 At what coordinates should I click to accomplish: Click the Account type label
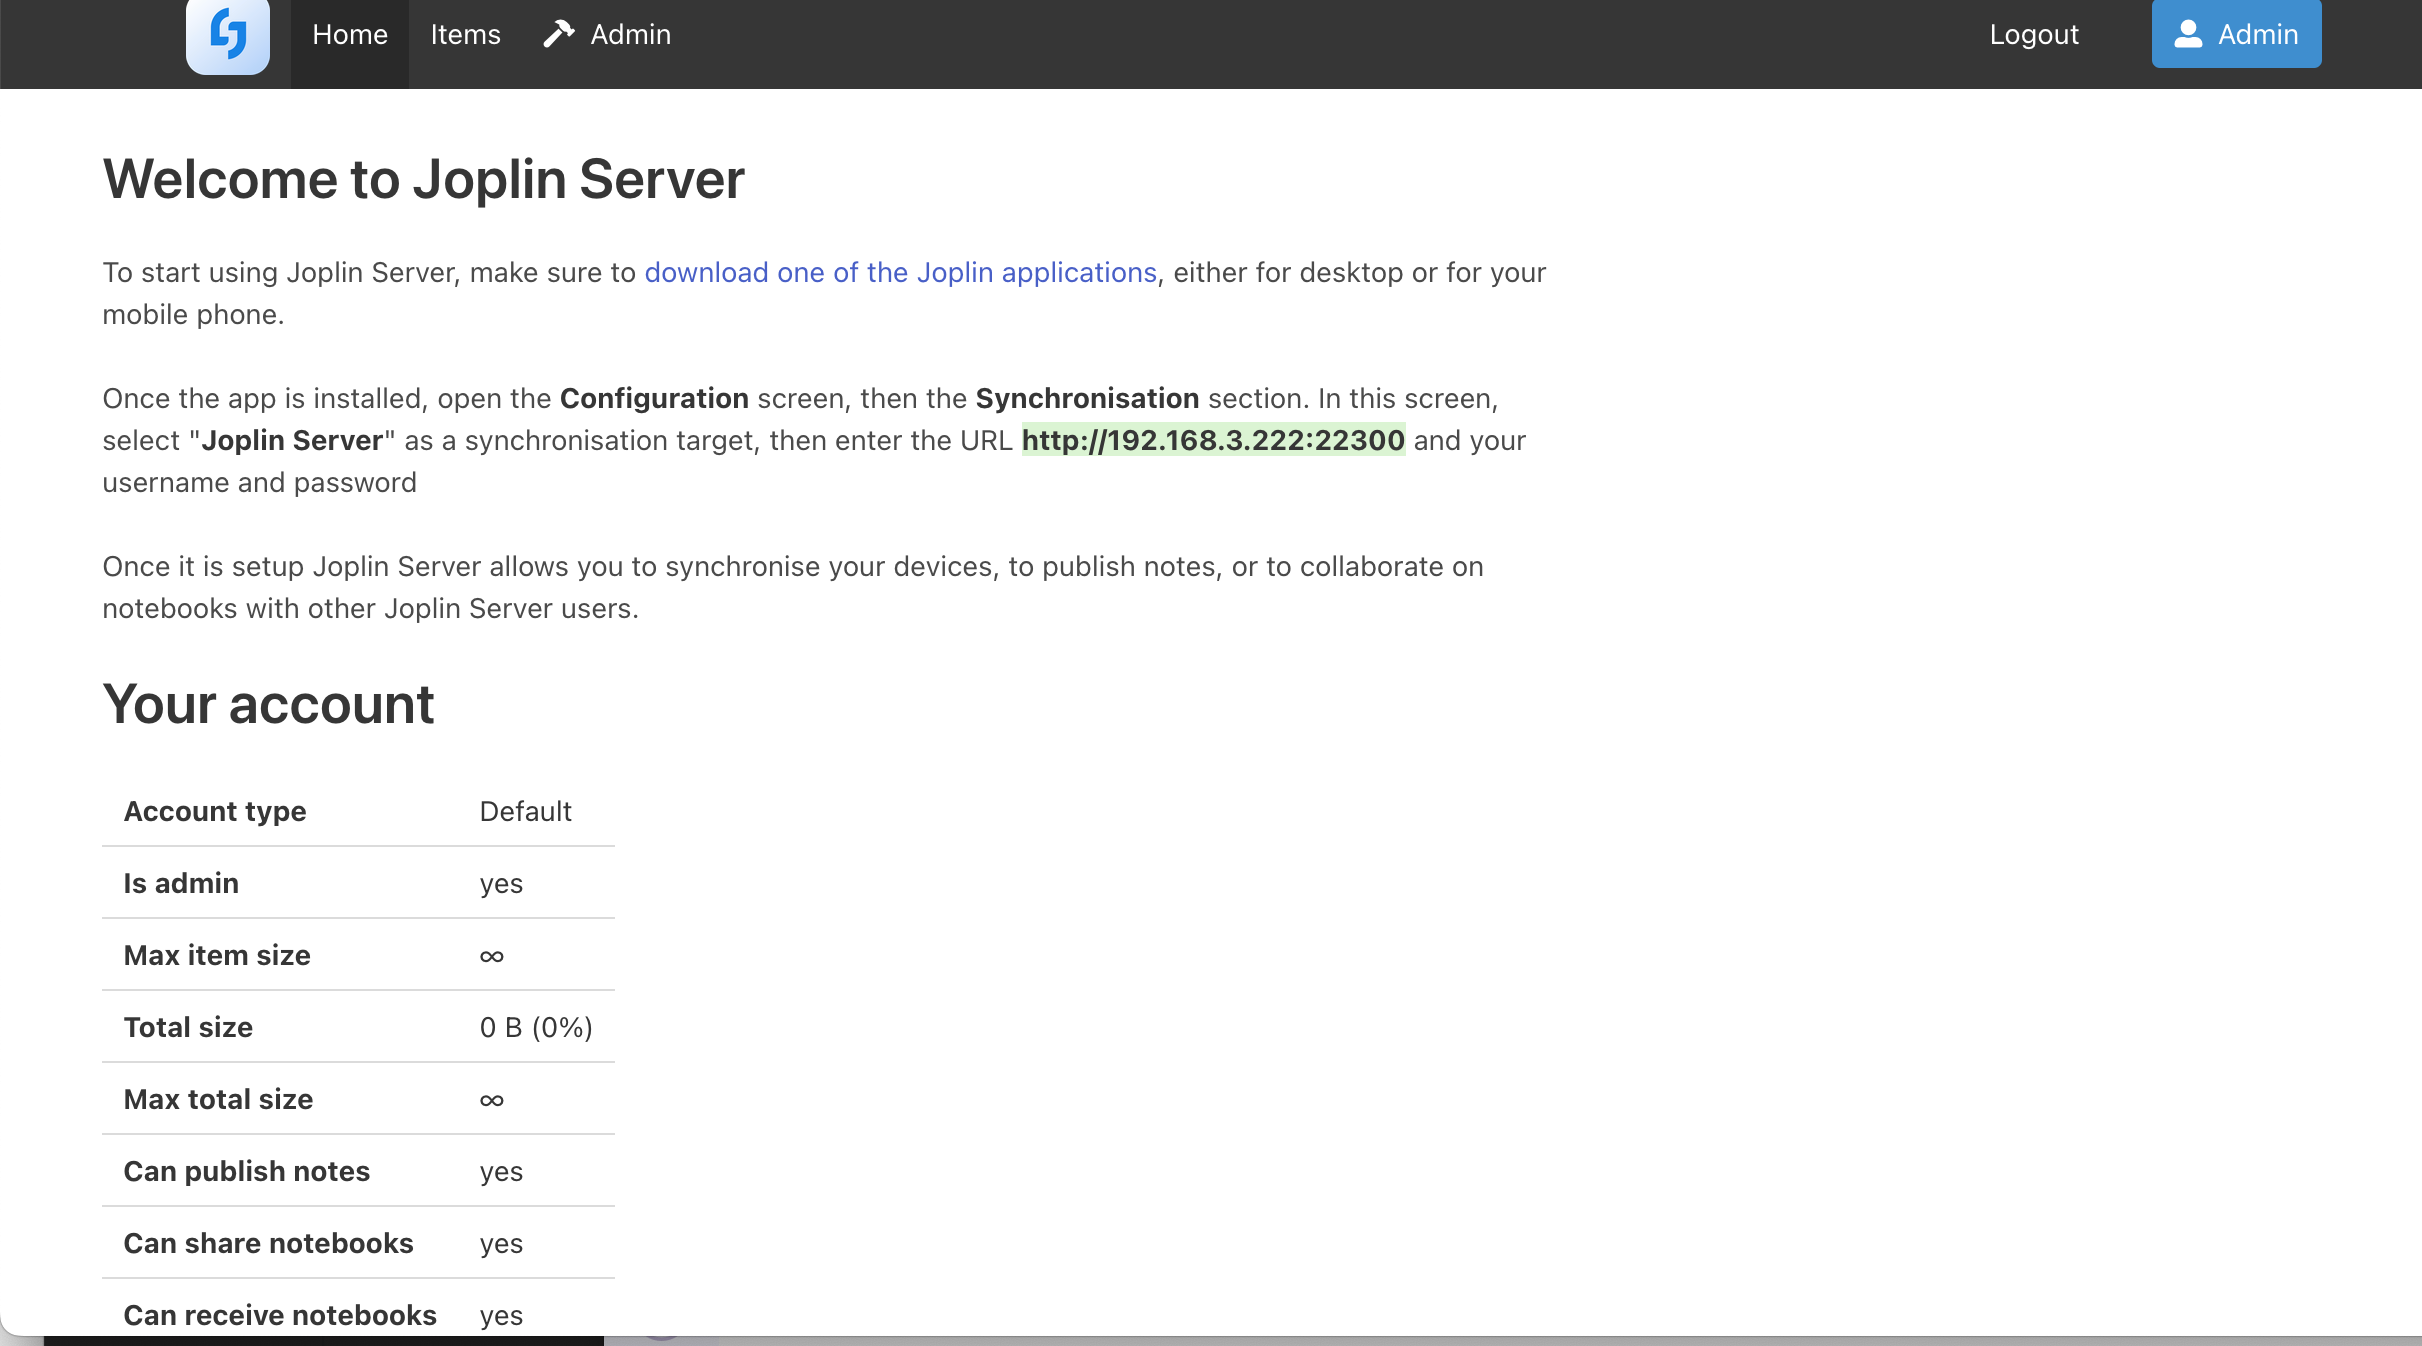[x=215, y=811]
